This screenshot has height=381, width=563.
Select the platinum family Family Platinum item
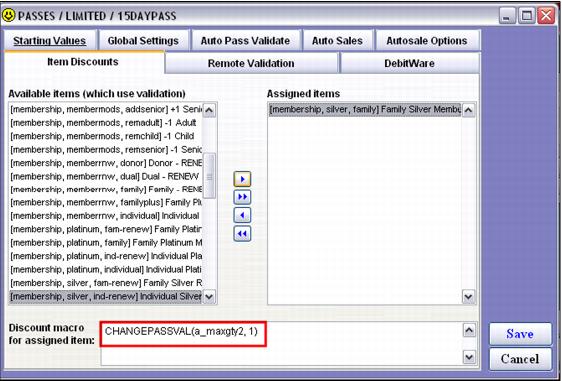coord(106,243)
